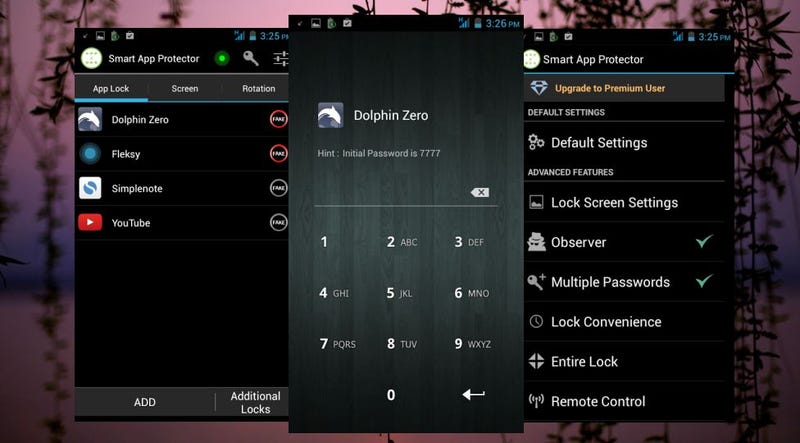Screen dimensions: 800x443
Task: Open the sliders settings icon in left header
Action: point(281,59)
